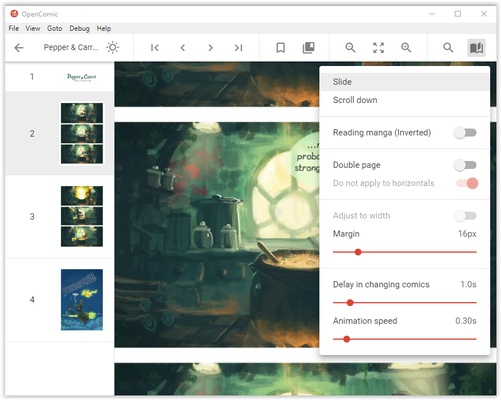Image resolution: width=501 pixels, height=400 pixels.
Task: Open the View menu
Action: coord(33,28)
